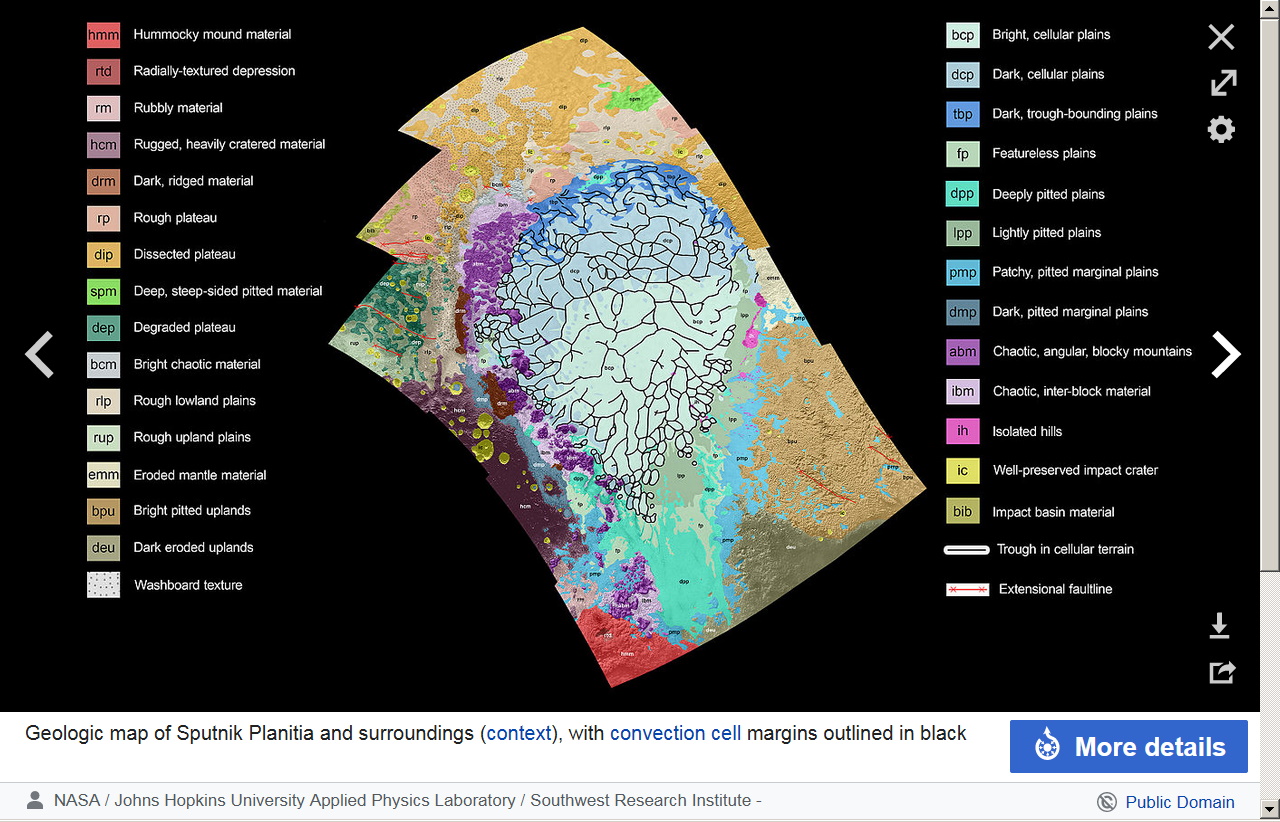Image resolution: width=1280 pixels, height=822 pixels.
Task: Click 'Trough in cellular terrain' text
Action: (x=1065, y=549)
